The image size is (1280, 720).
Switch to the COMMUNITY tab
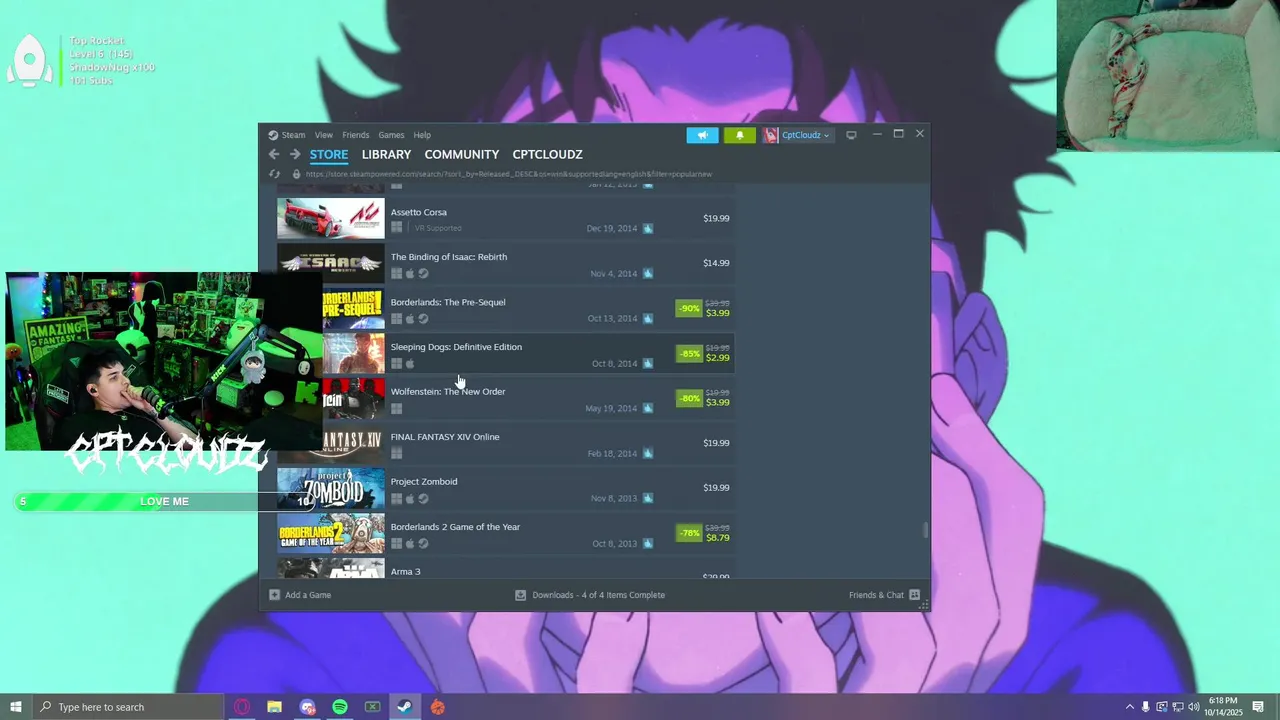point(461,154)
